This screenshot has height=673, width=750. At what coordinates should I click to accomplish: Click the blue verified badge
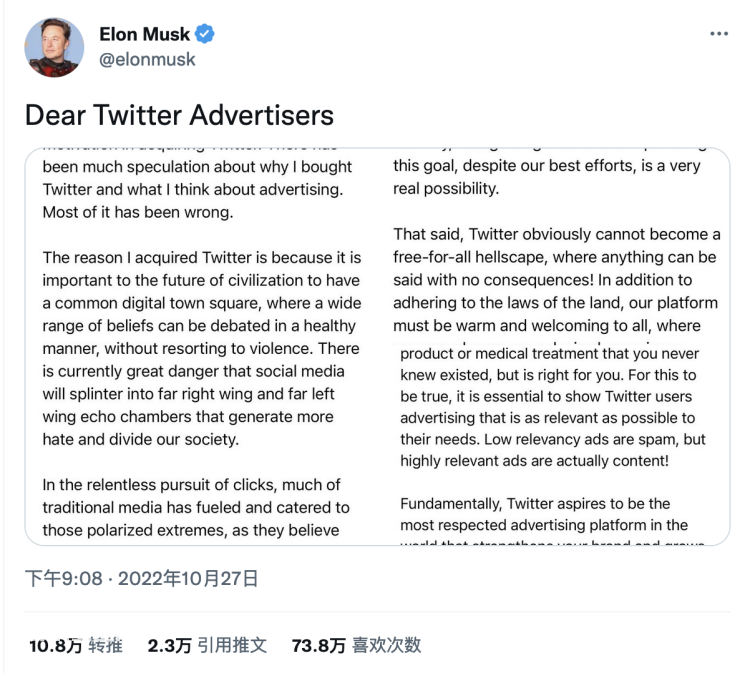coord(205,34)
